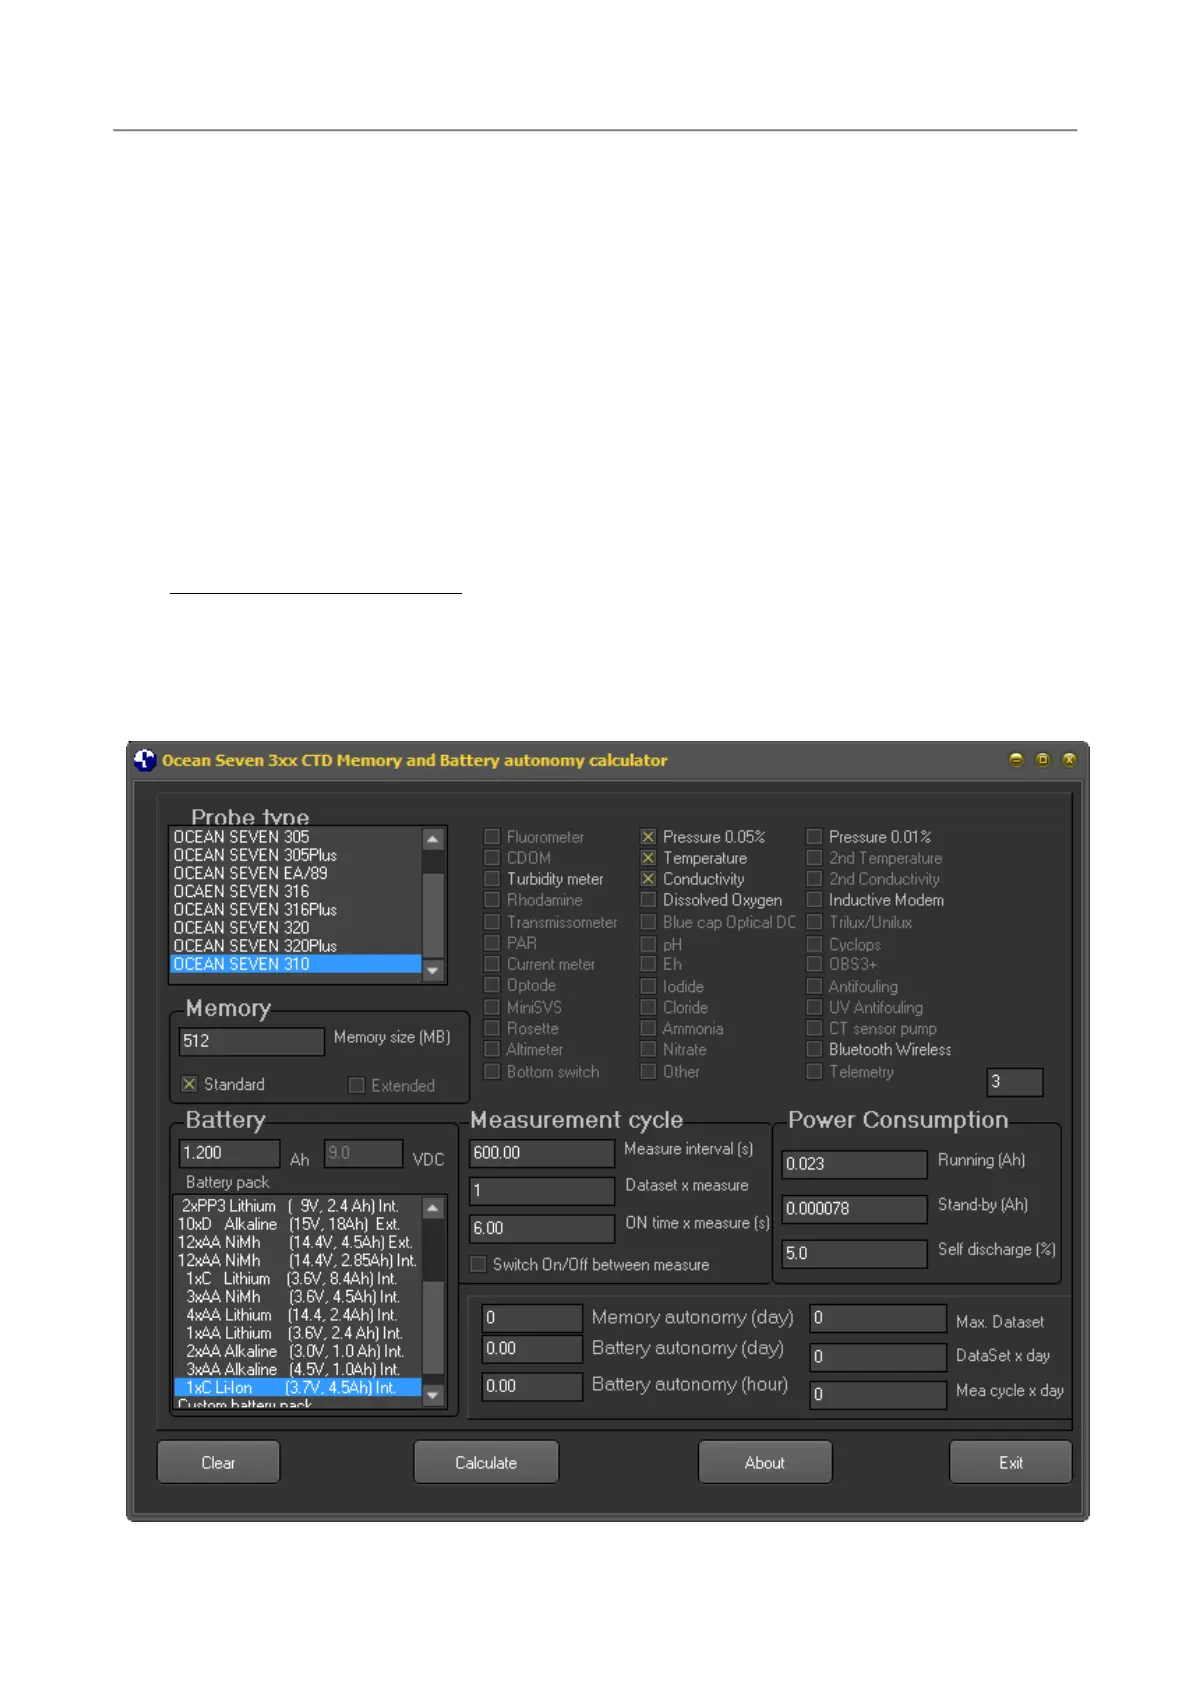Click Battery autonomy (day) result field

coord(532,1349)
